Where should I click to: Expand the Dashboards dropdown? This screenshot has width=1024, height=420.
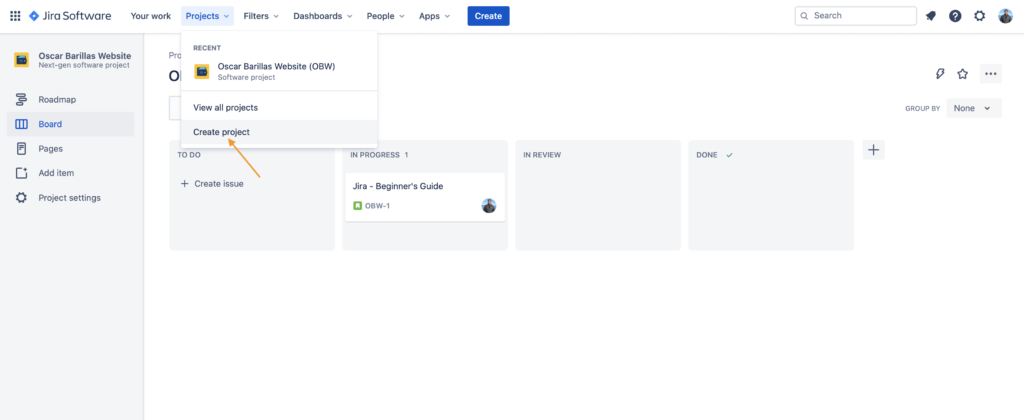[x=323, y=16]
